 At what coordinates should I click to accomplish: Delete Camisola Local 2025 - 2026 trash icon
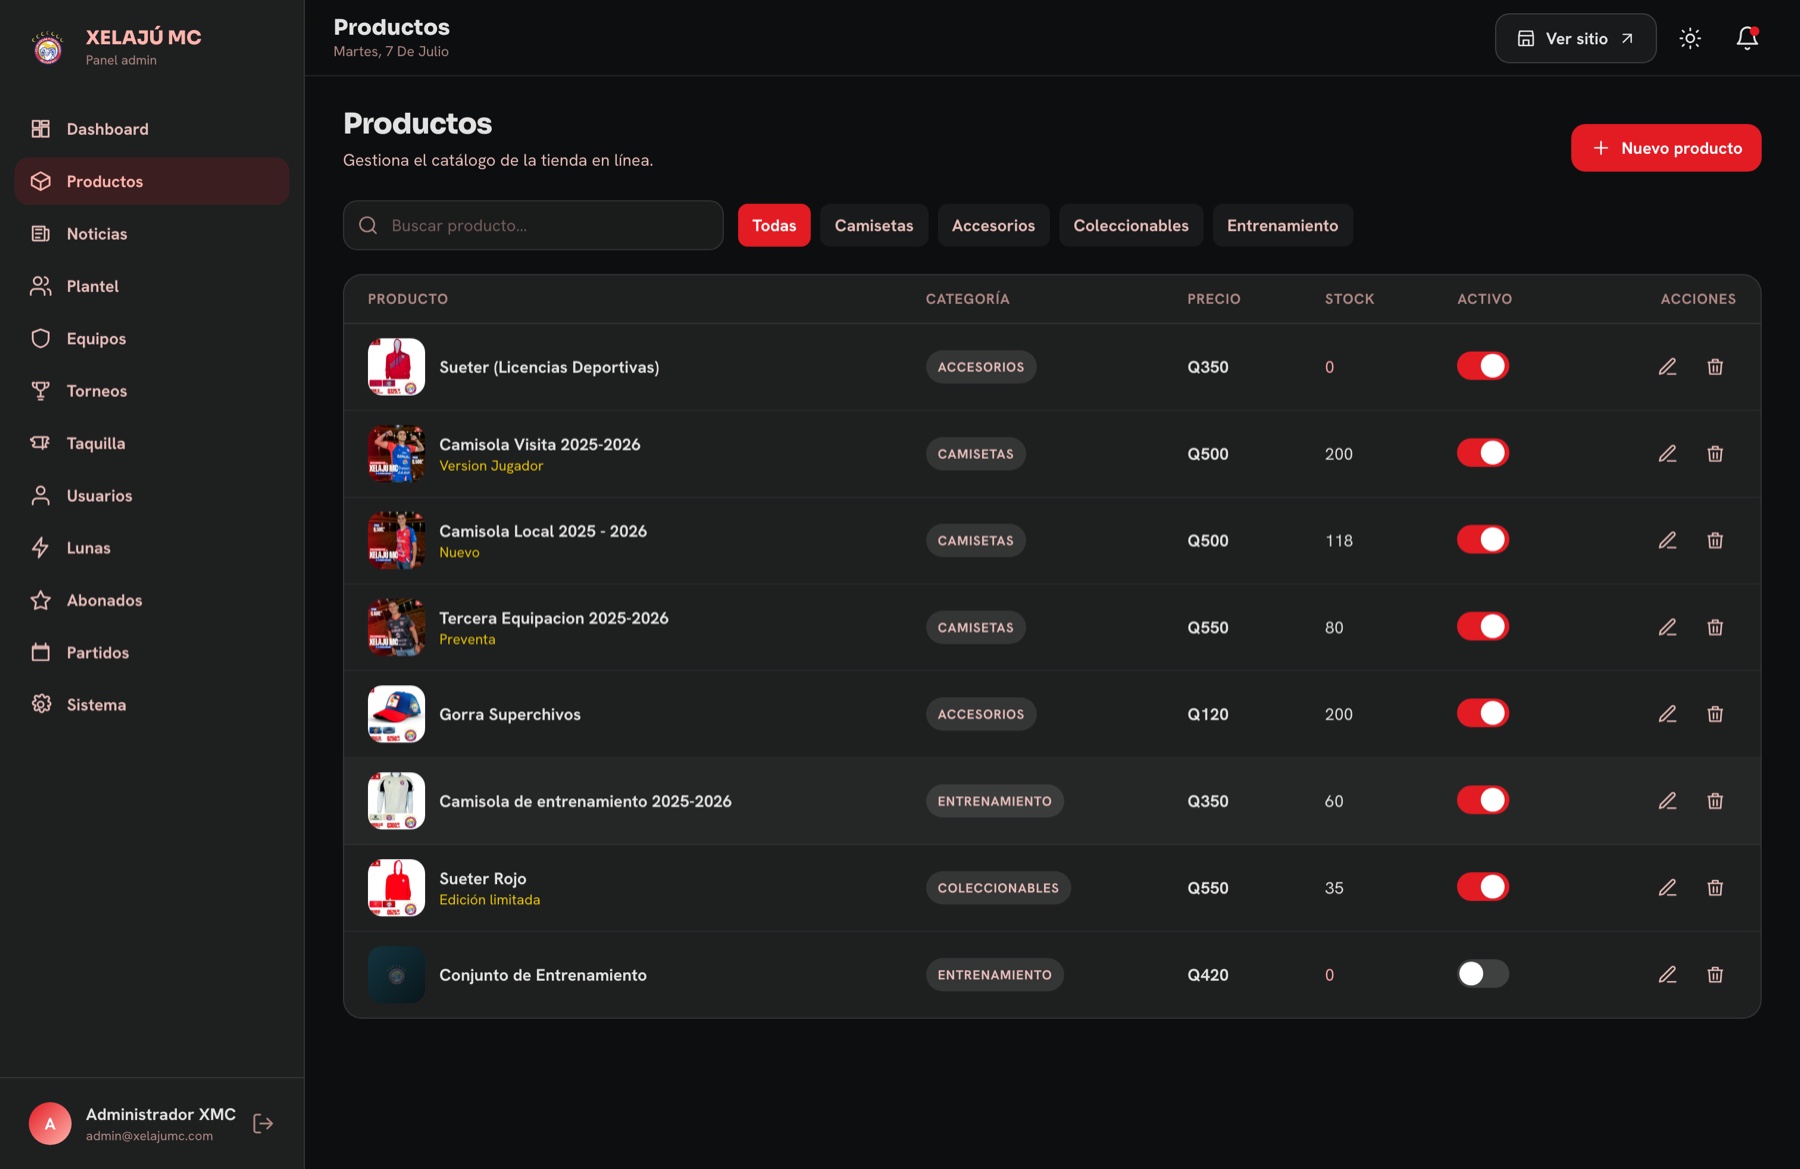click(1715, 541)
